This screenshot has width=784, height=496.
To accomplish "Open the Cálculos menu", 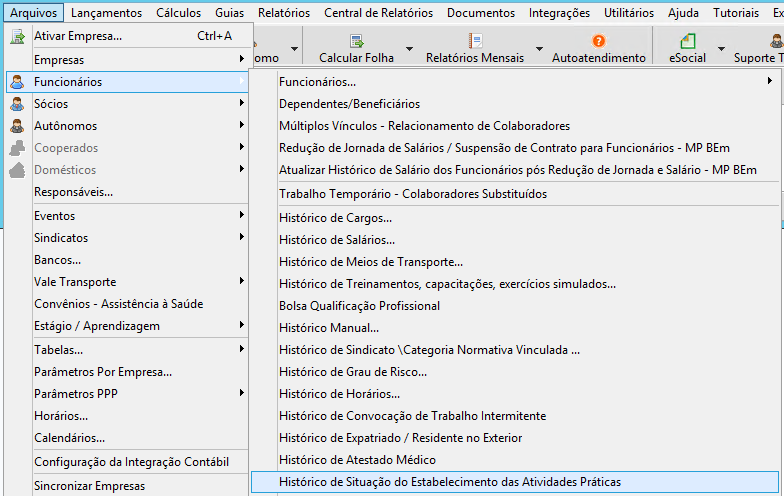I will (178, 12).
